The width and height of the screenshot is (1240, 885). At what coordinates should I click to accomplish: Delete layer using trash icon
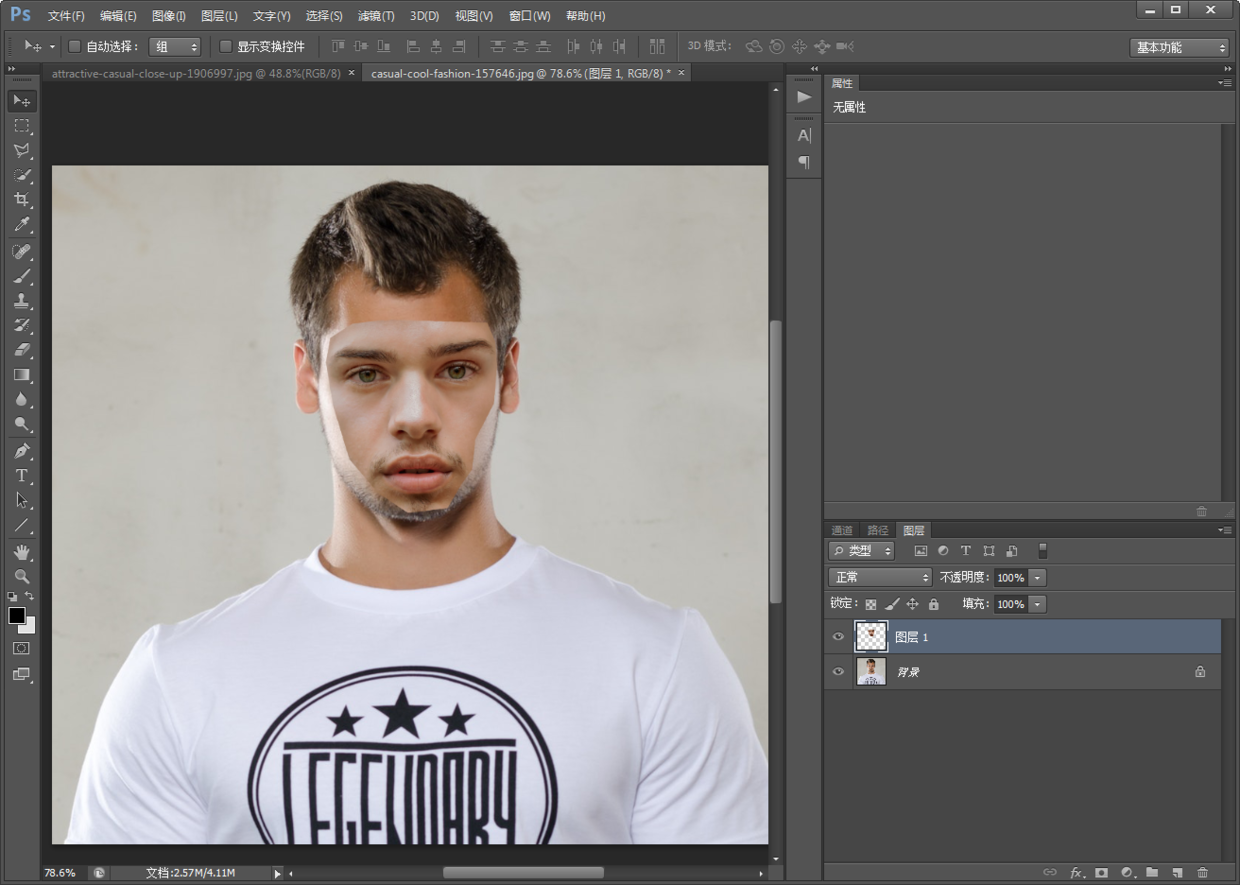click(1202, 873)
